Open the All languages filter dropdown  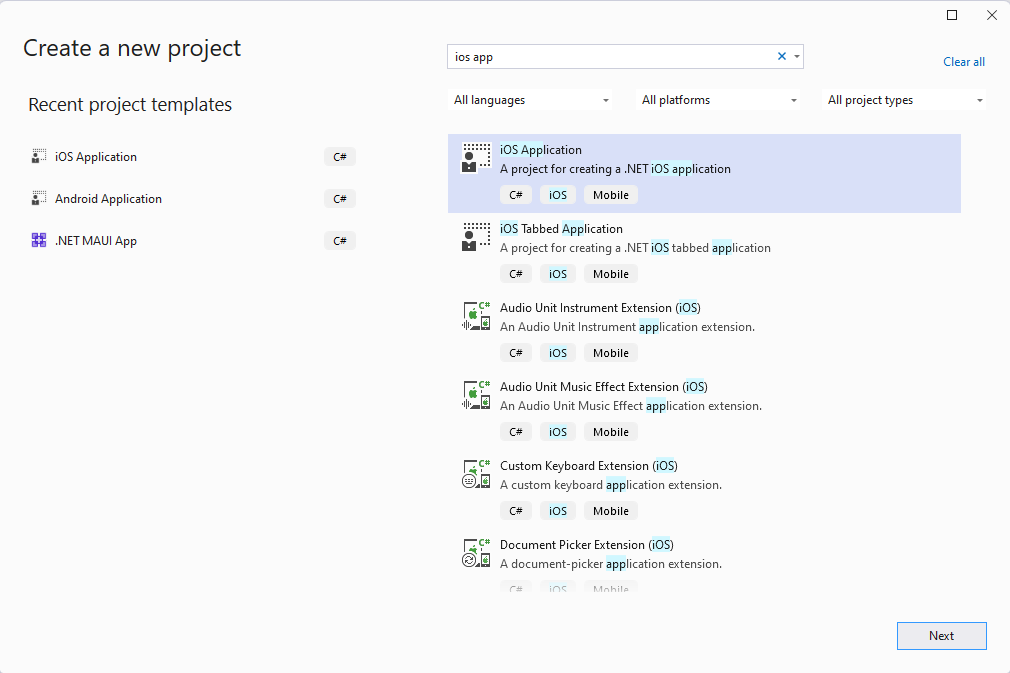530,100
